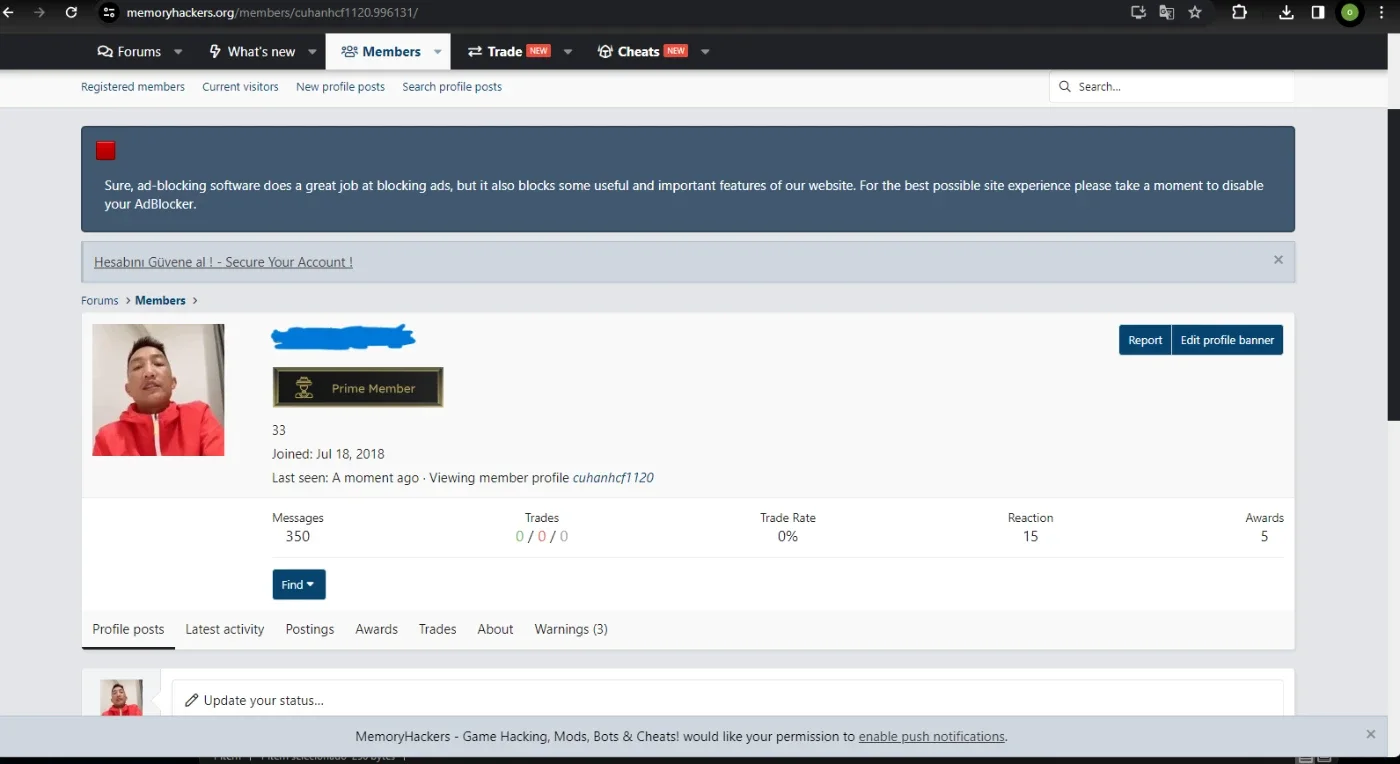The image size is (1400, 764).
Task: Click the Reaction count 15
Action: pyautogui.click(x=1030, y=536)
